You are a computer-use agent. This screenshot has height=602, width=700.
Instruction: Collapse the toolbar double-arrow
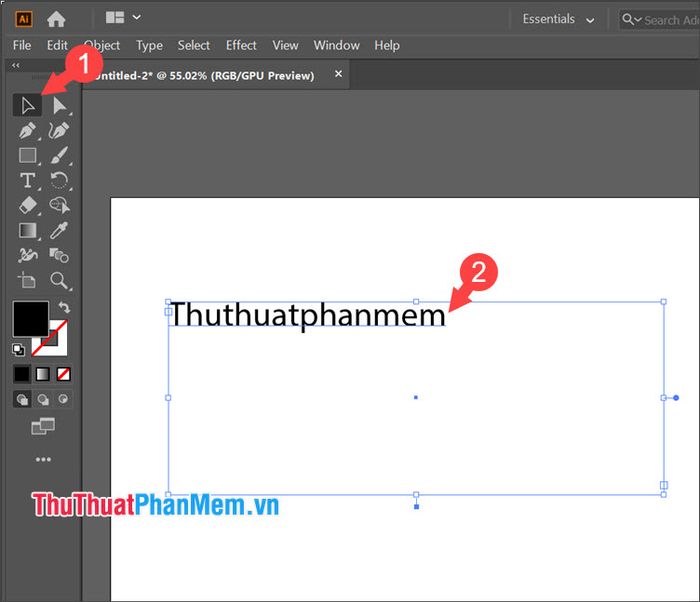(x=16, y=65)
